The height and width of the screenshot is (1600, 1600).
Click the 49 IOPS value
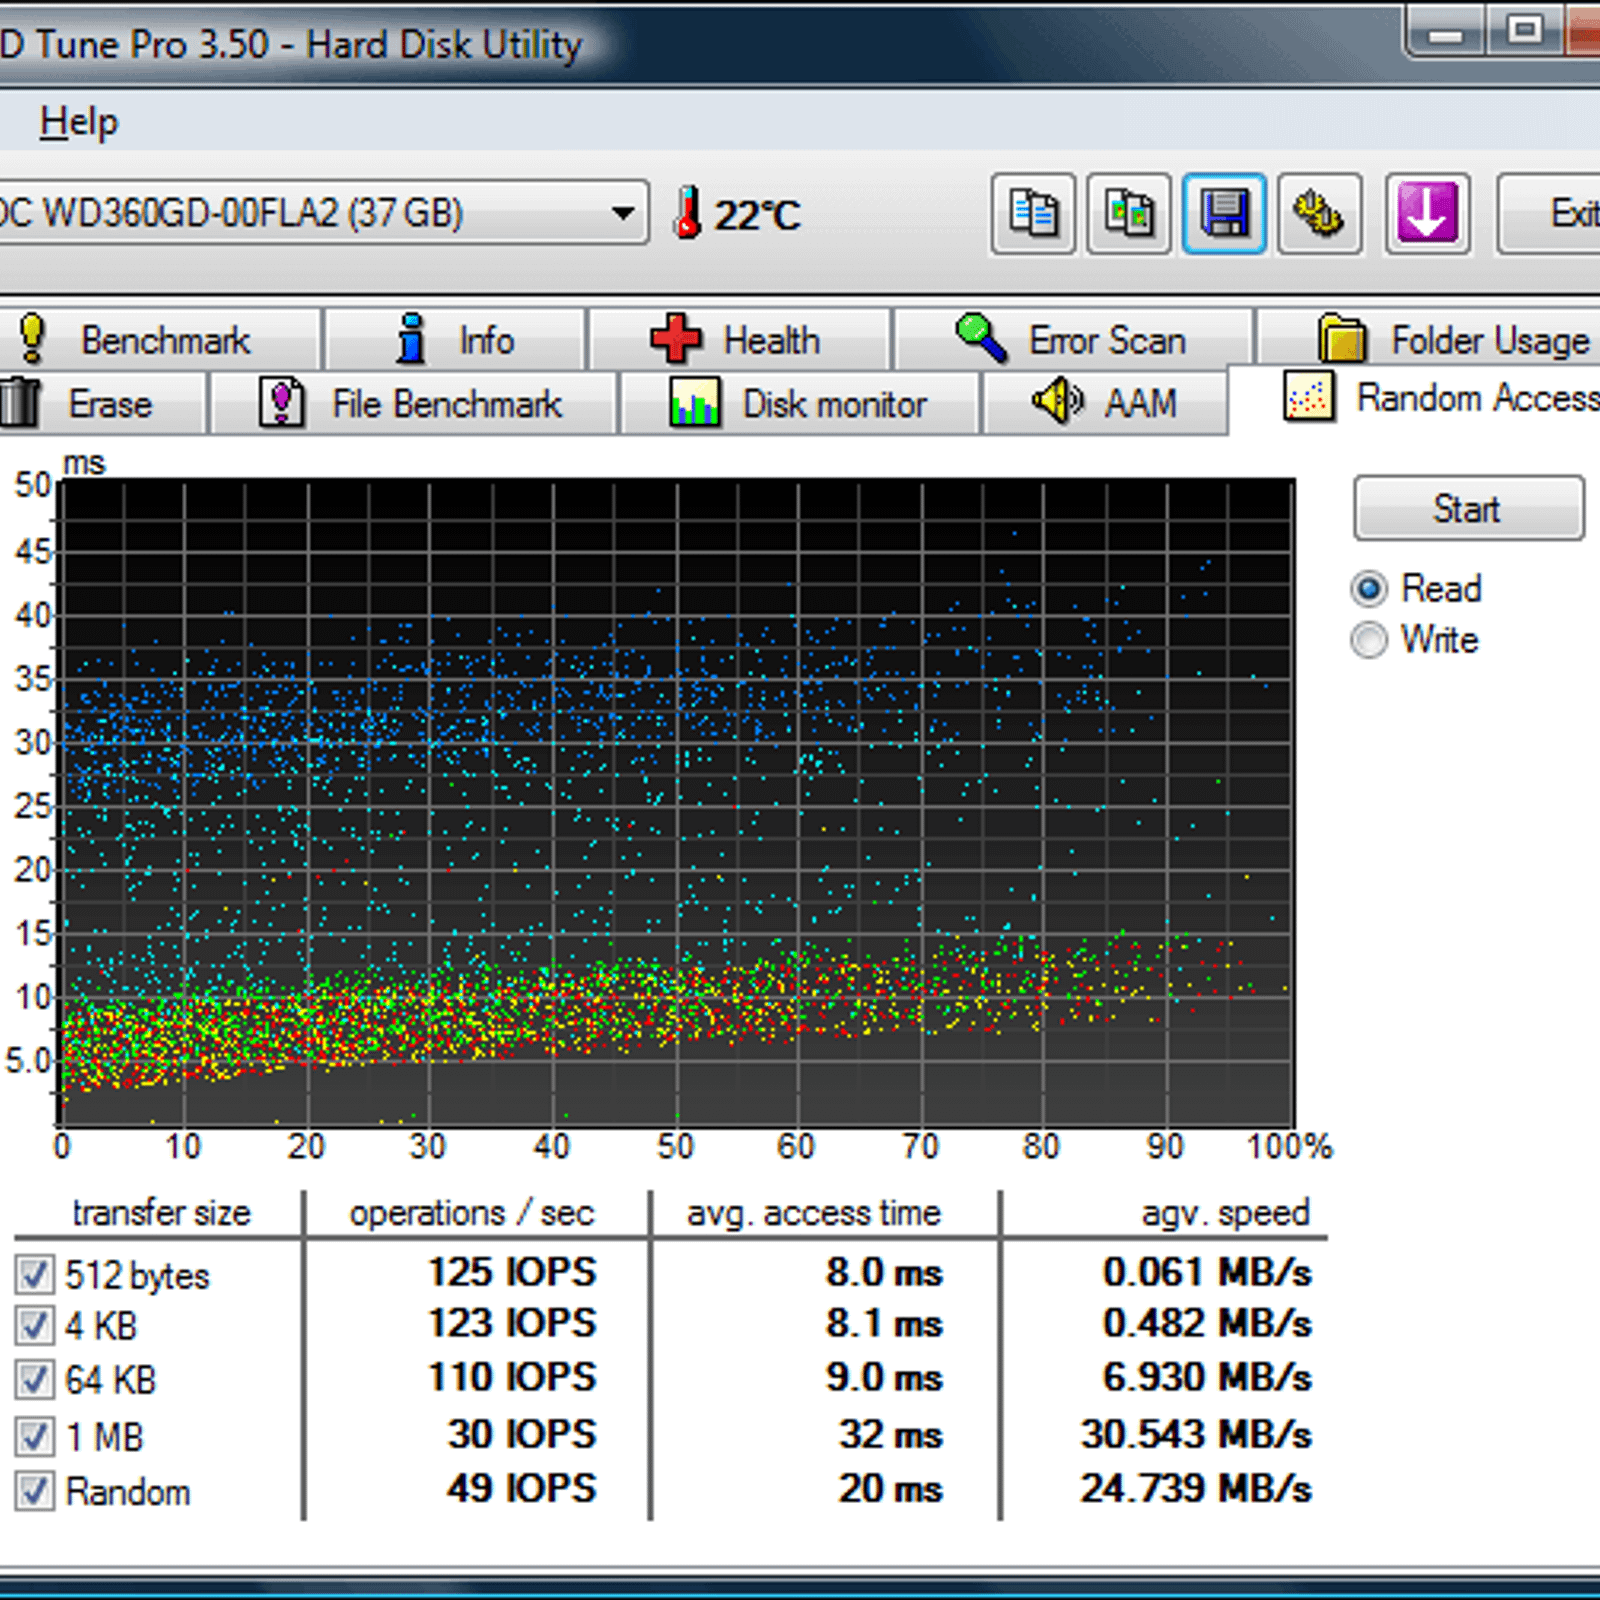[522, 1489]
